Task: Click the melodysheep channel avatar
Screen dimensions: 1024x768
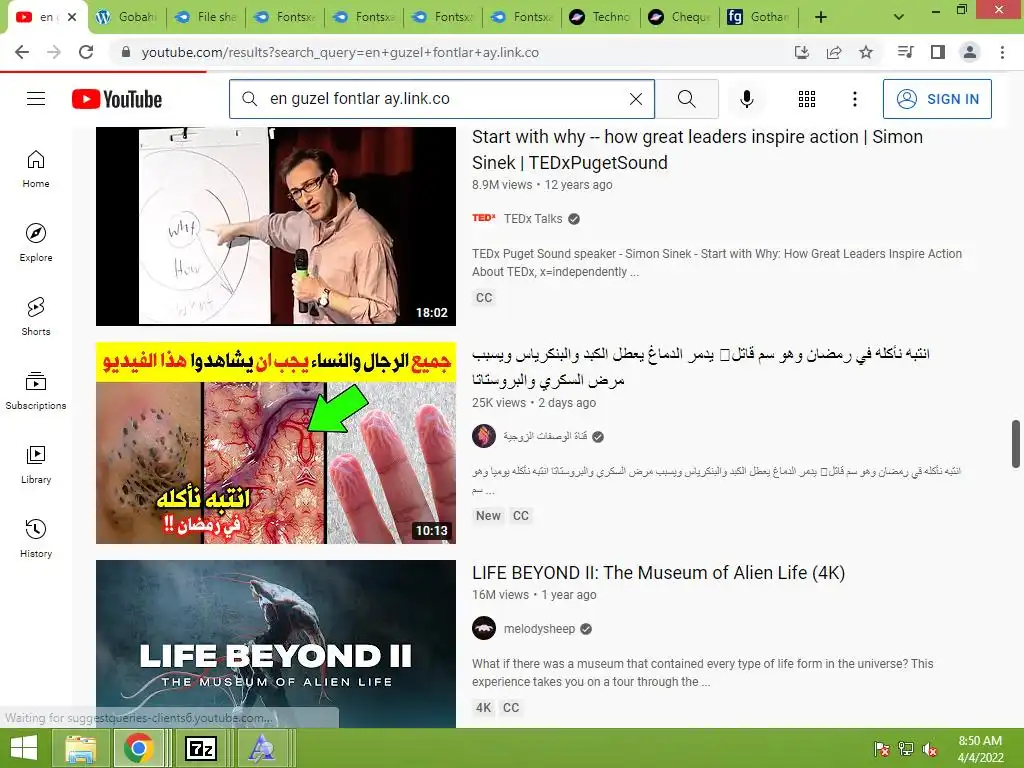Action: coord(484,628)
